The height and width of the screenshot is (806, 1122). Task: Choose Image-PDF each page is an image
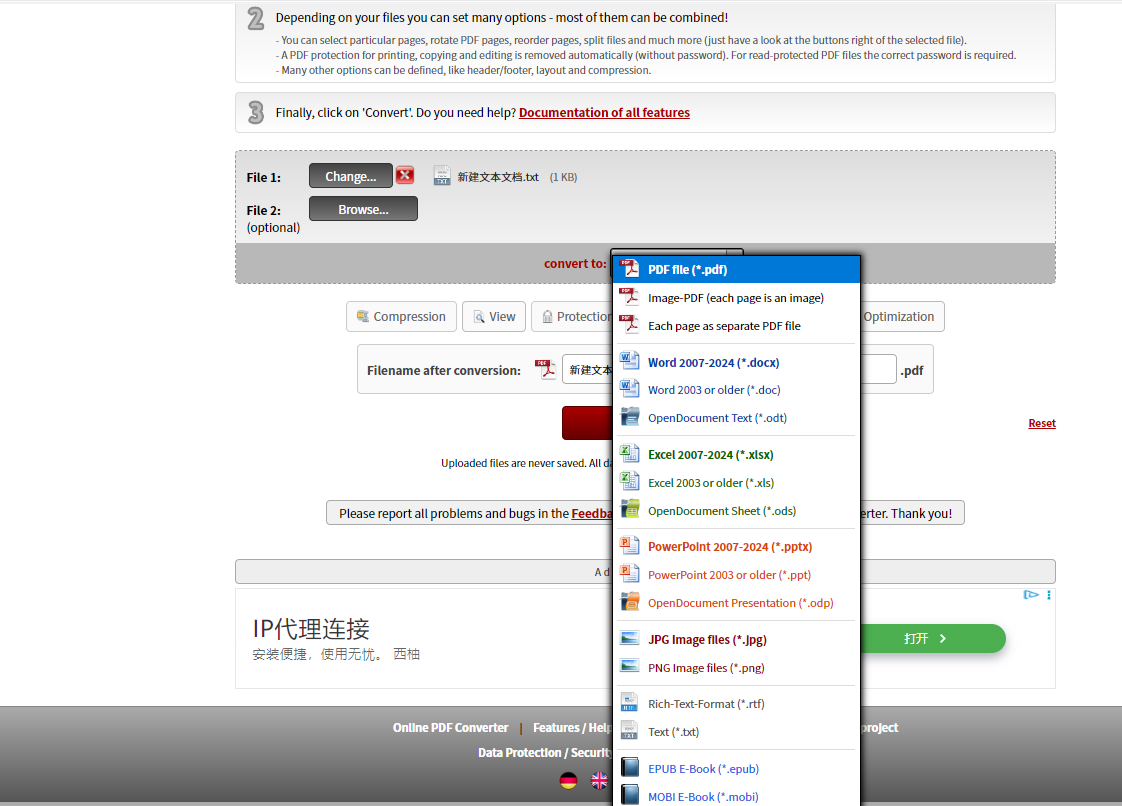pyautogui.click(x=735, y=298)
